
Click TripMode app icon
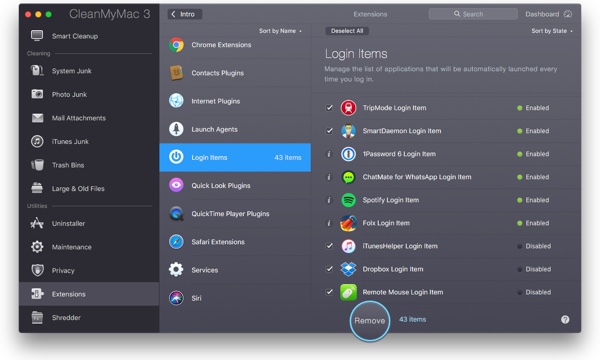tap(348, 108)
